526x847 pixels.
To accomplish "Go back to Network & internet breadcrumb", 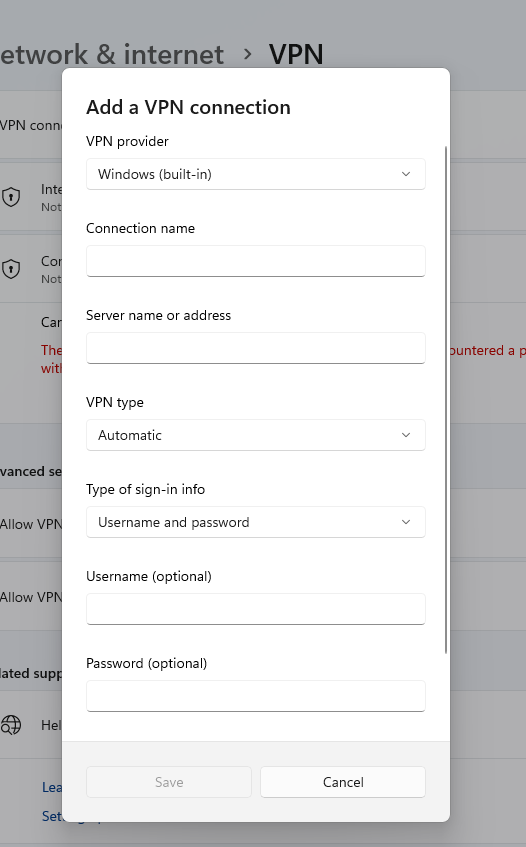I will pyautogui.click(x=111, y=54).
